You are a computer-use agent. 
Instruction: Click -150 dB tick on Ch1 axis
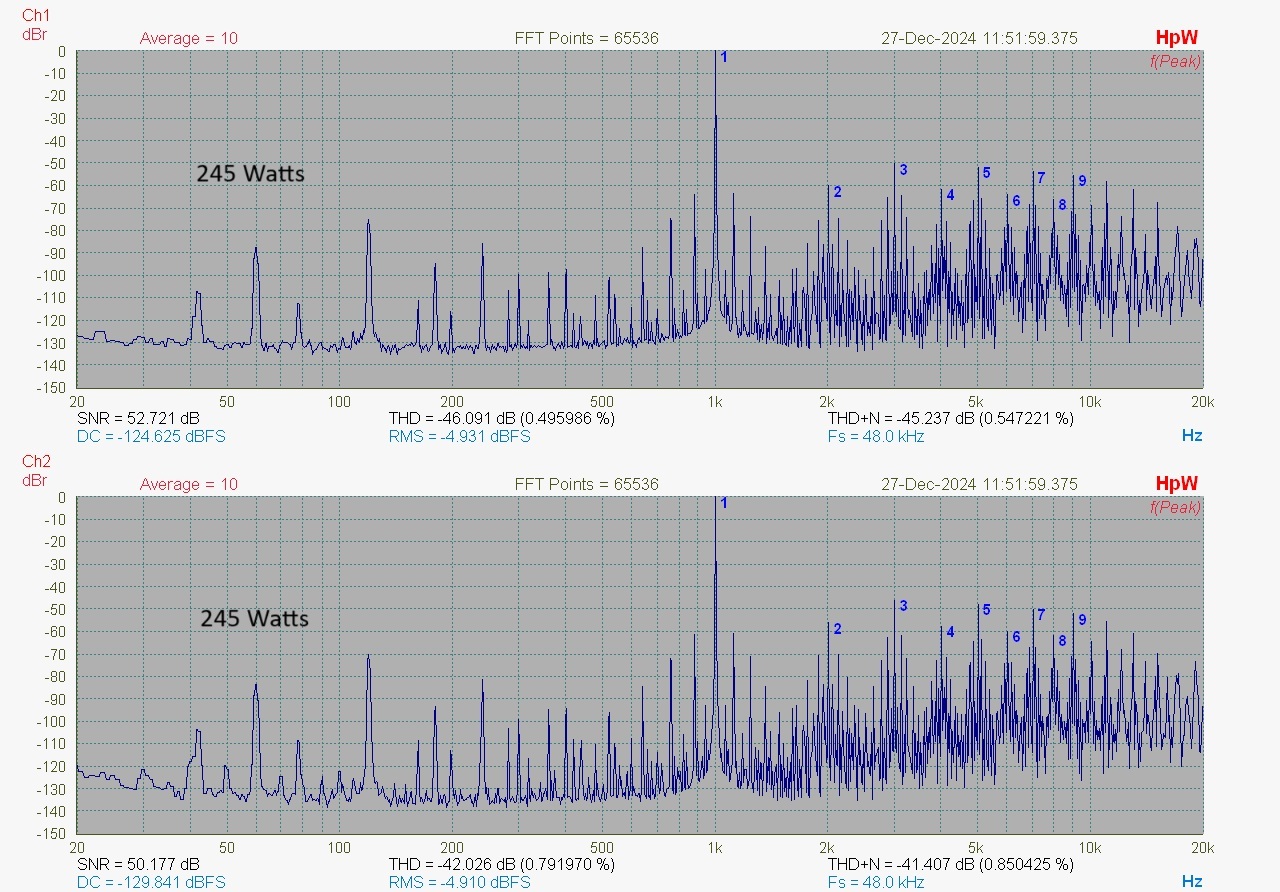point(54,388)
